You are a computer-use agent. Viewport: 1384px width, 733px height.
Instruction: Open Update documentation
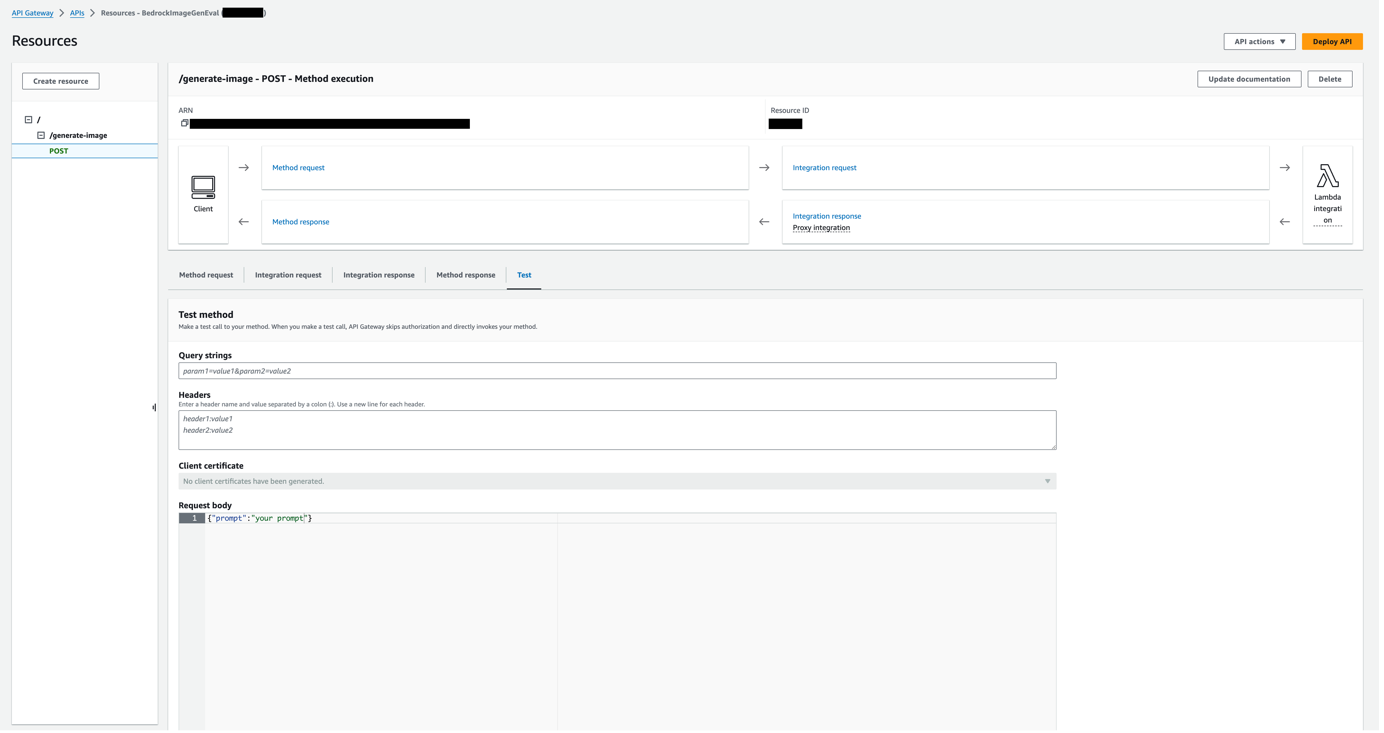tap(1248, 78)
